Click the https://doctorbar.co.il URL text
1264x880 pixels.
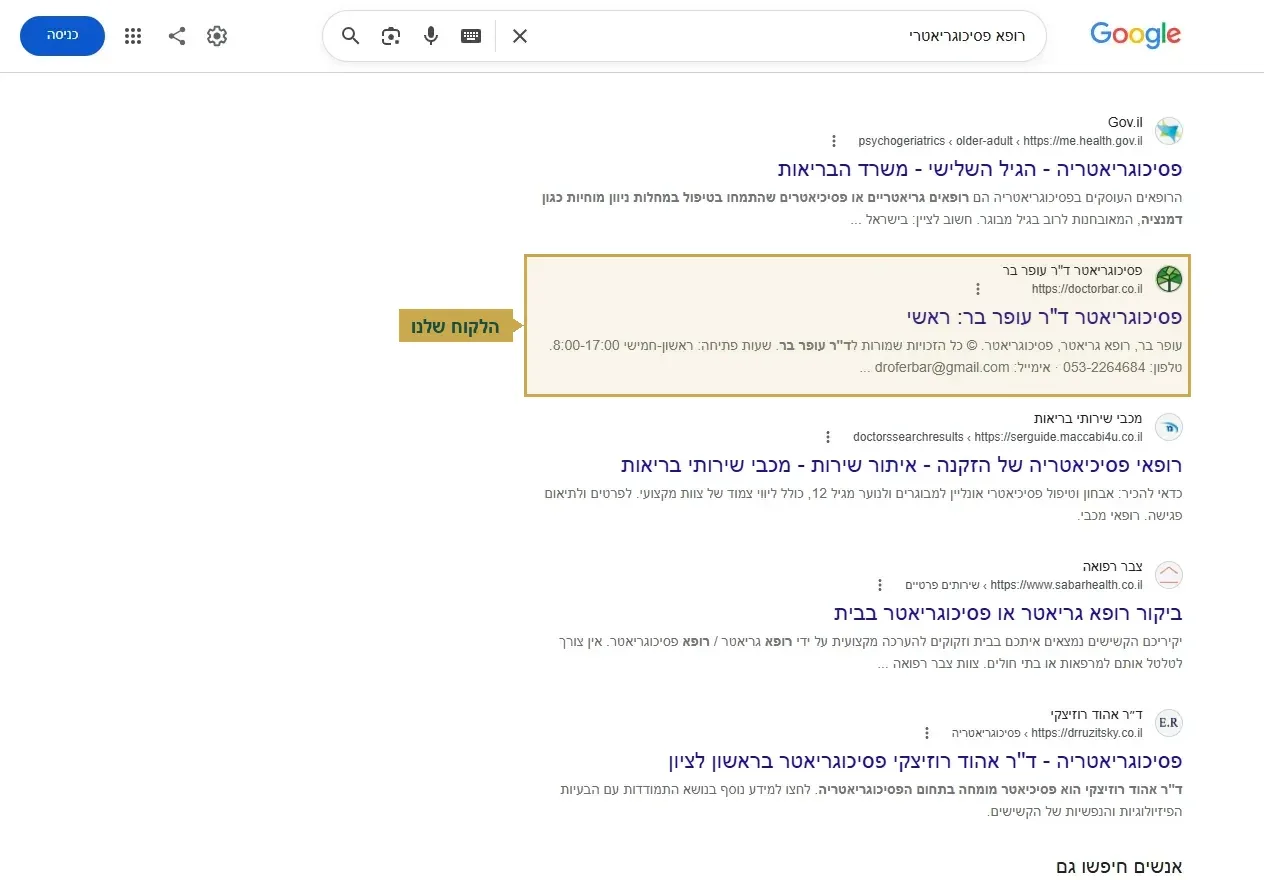point(1087,289)
